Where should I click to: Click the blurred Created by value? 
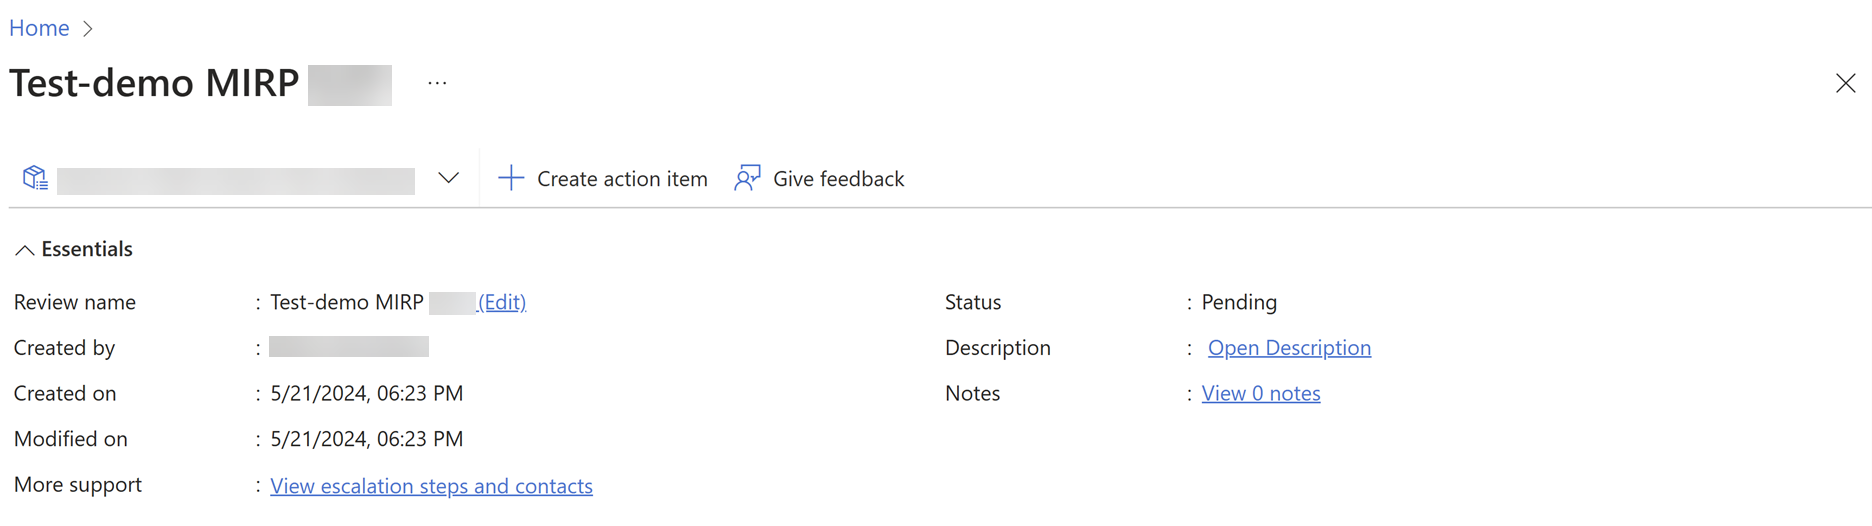pos(349,347)
